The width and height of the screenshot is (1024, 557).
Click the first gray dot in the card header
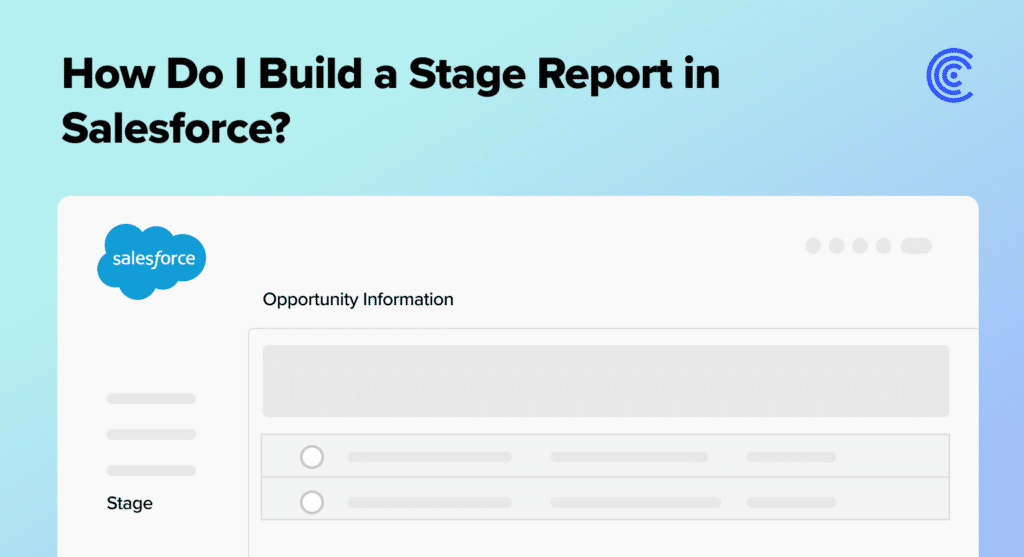tap(813, 246)
